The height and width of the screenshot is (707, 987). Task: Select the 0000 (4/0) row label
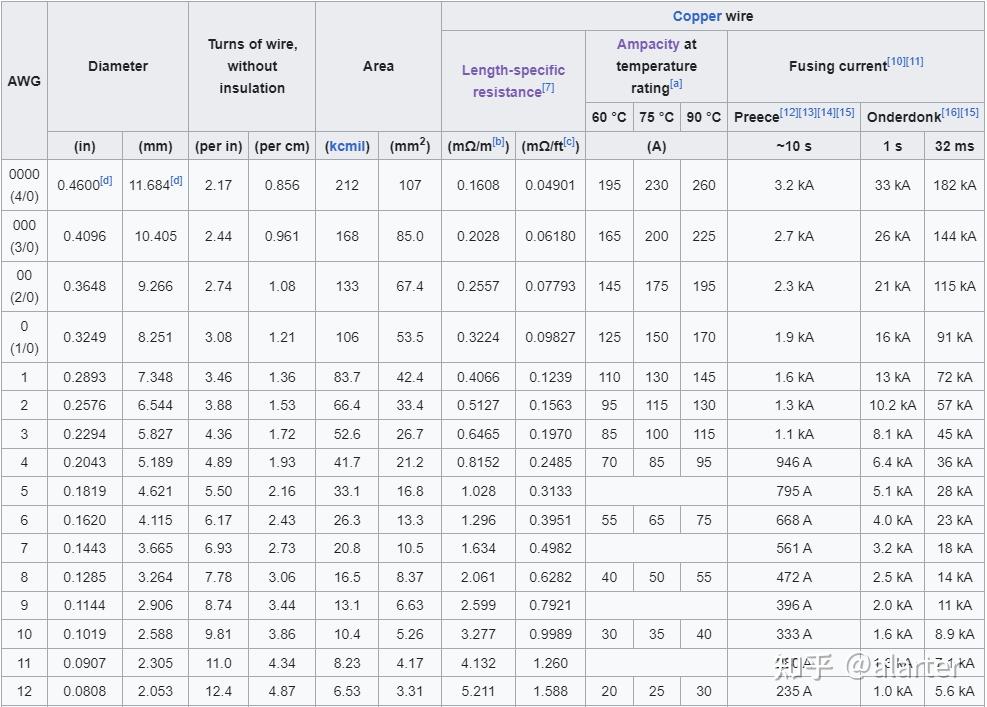(x=24, y=185)
